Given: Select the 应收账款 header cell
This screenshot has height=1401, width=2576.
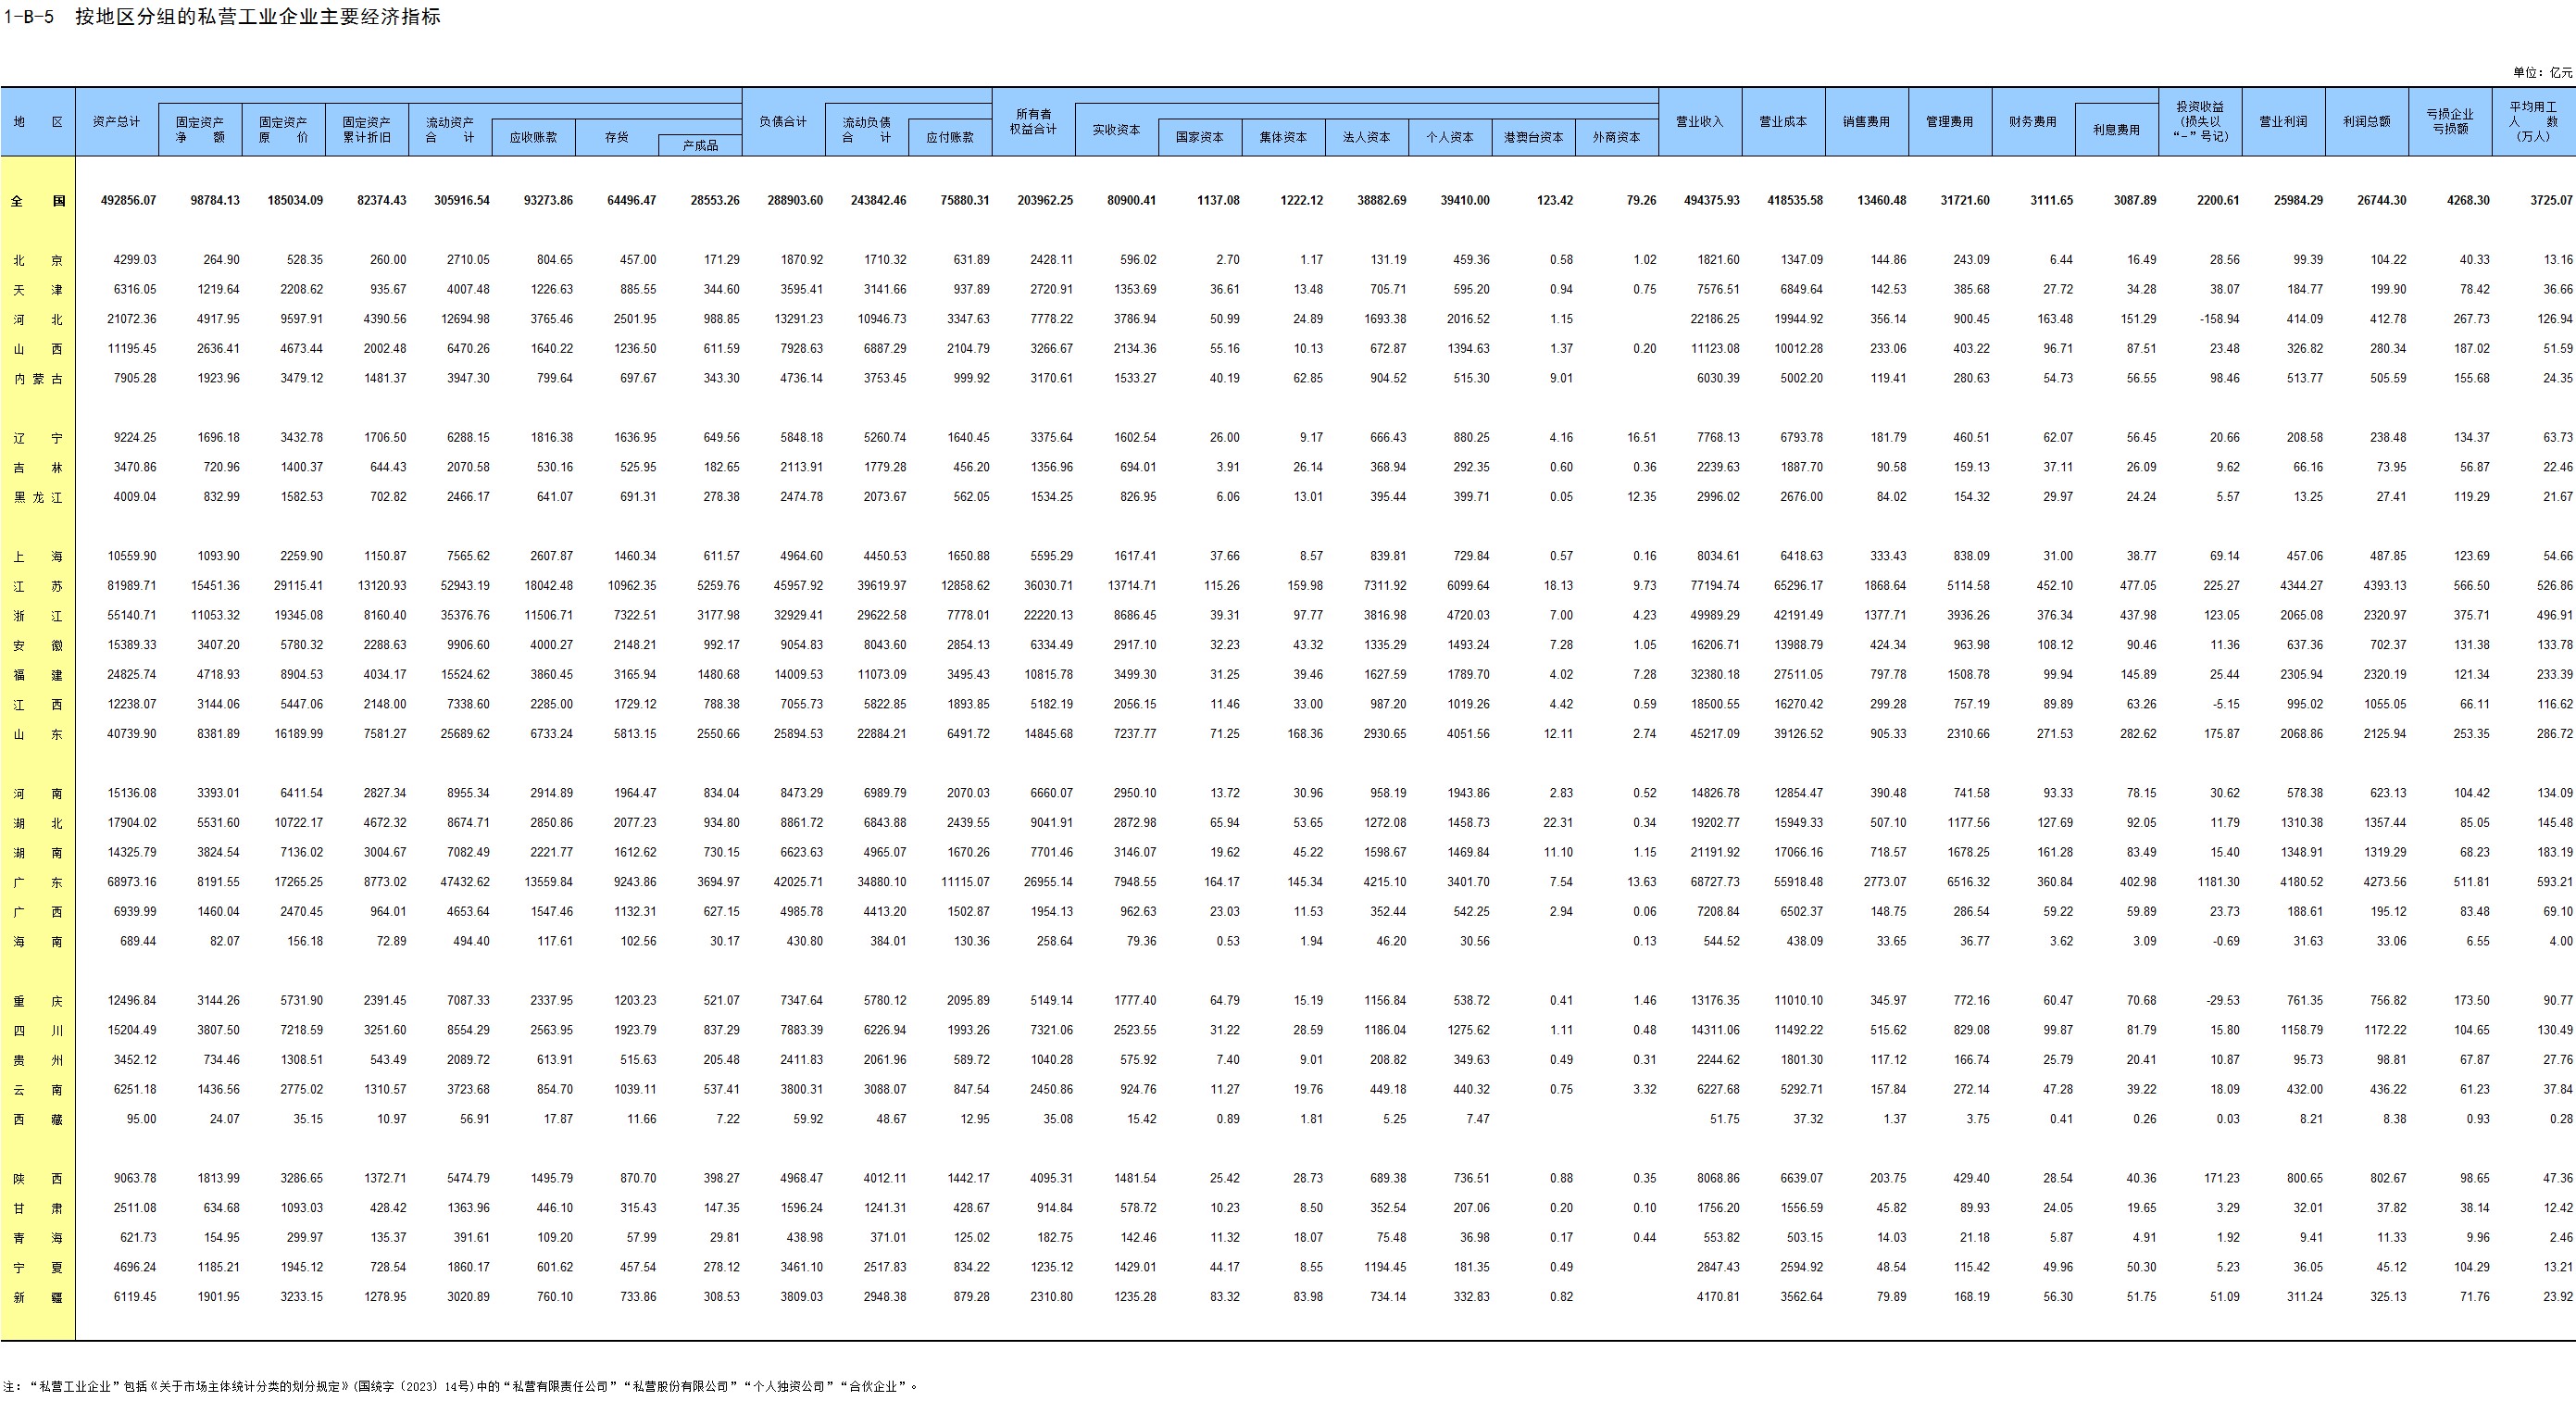Looking at the screenshot, I should point(533,137).
